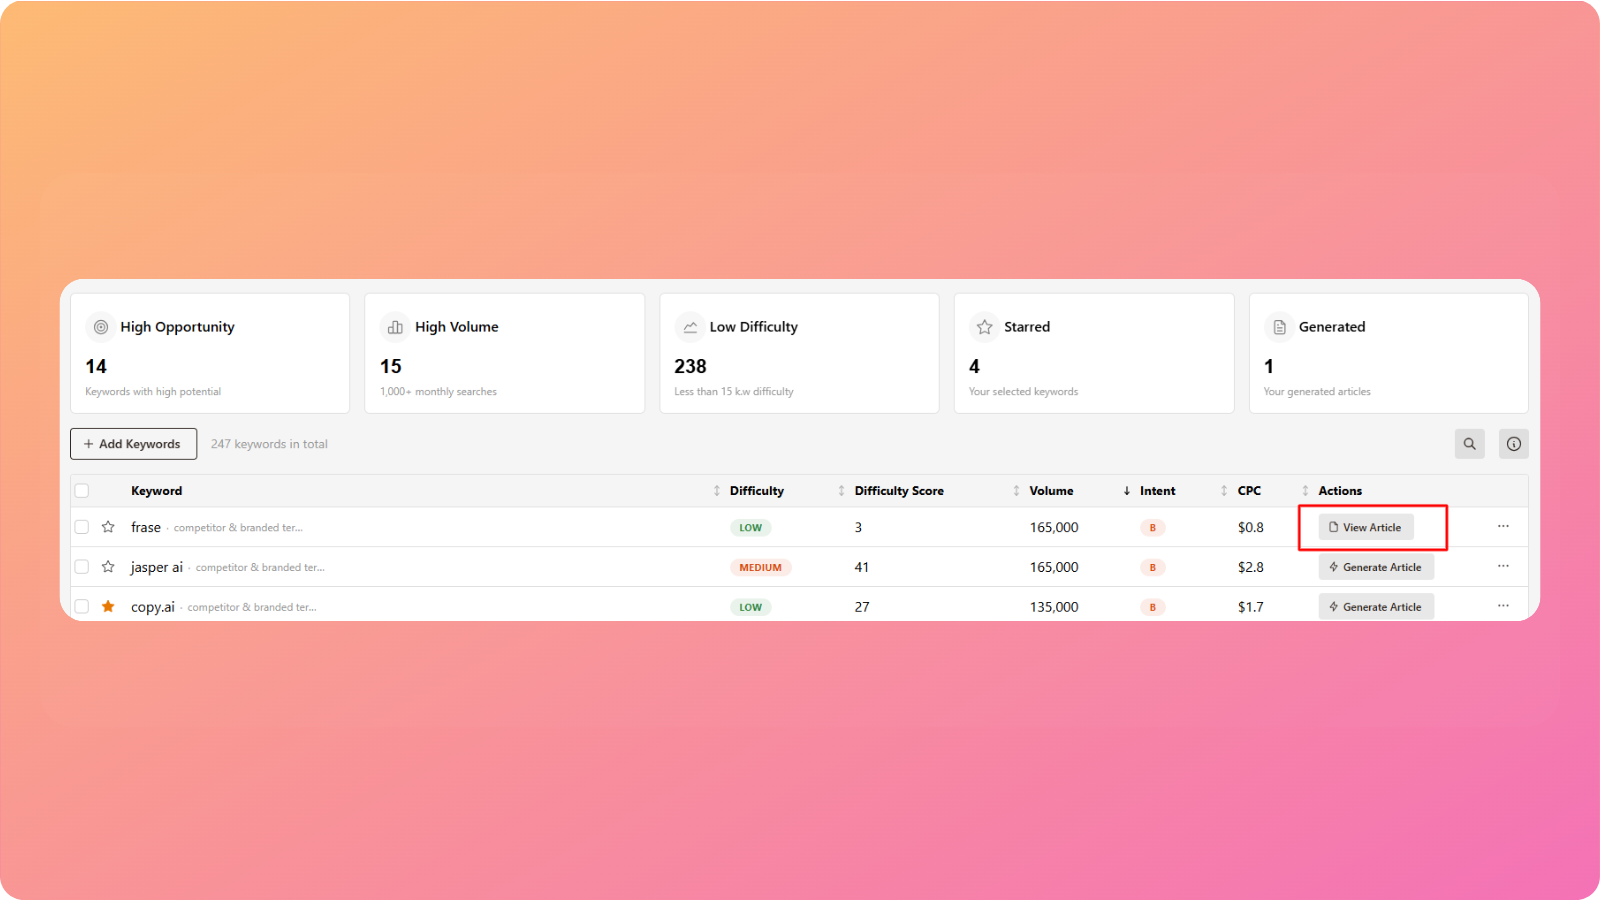Click the Add Keywords button

point(133,444)
